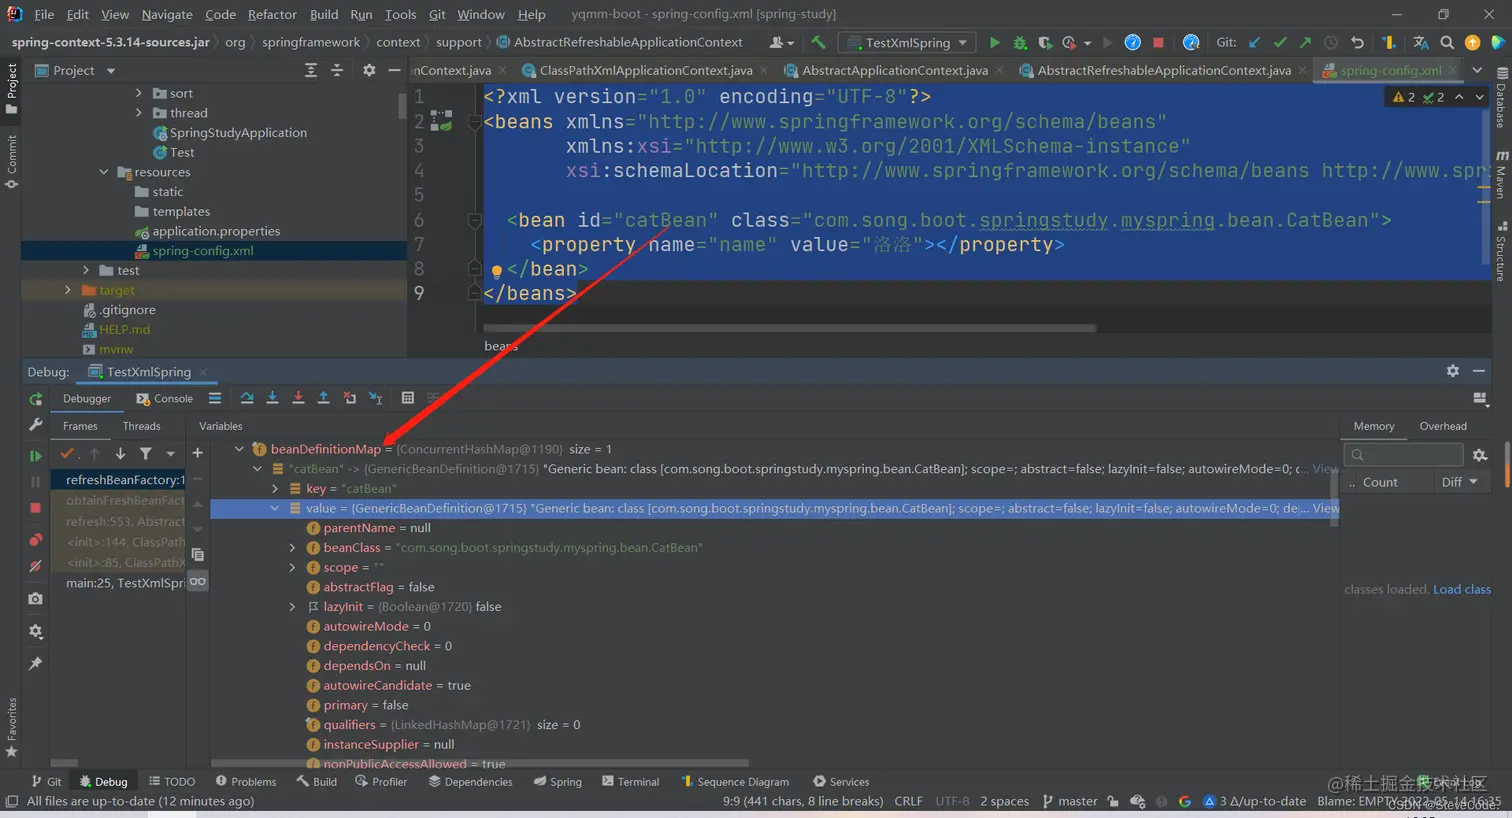Open Search Everywhere magnifier icon
The image size is (1512, 818).
pyautogui.click(x=1447, y=42)
